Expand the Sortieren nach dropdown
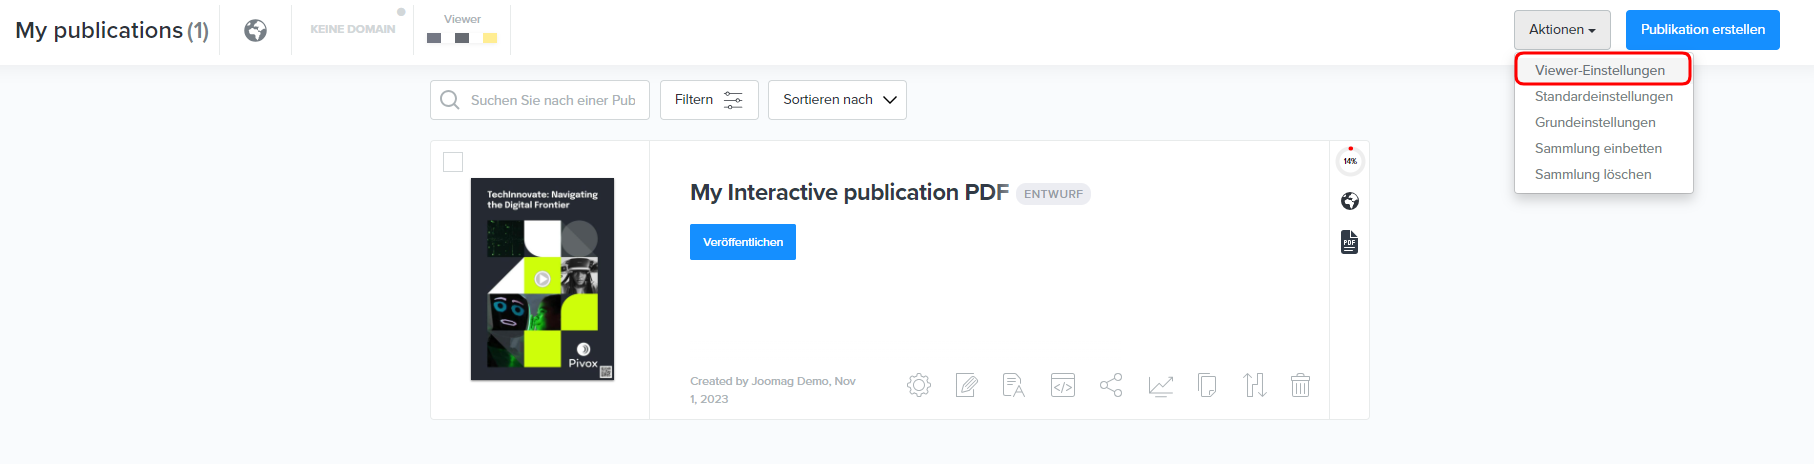Viewport: 1814px width, 464px height. coord(837,100)
